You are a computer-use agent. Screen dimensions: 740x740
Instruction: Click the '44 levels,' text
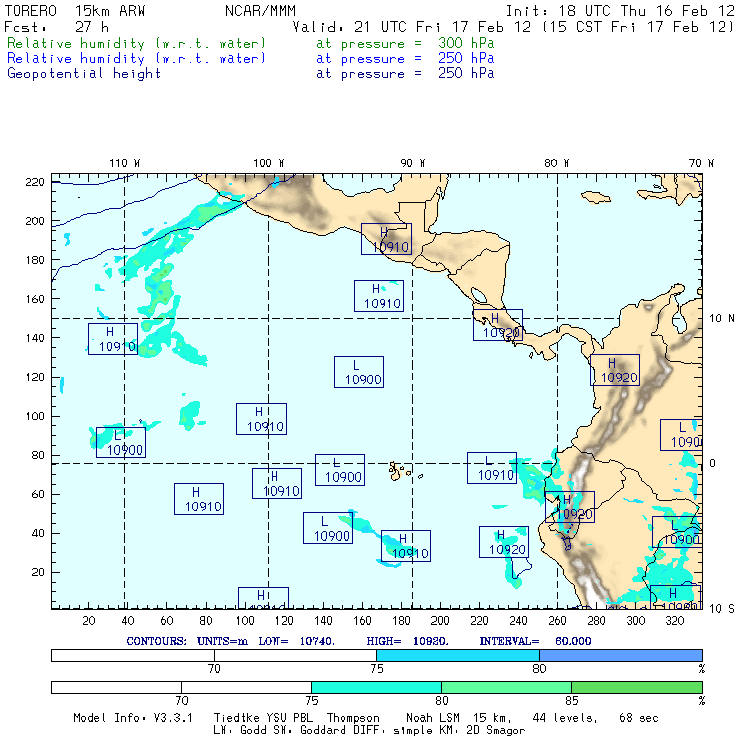[565, 718]
